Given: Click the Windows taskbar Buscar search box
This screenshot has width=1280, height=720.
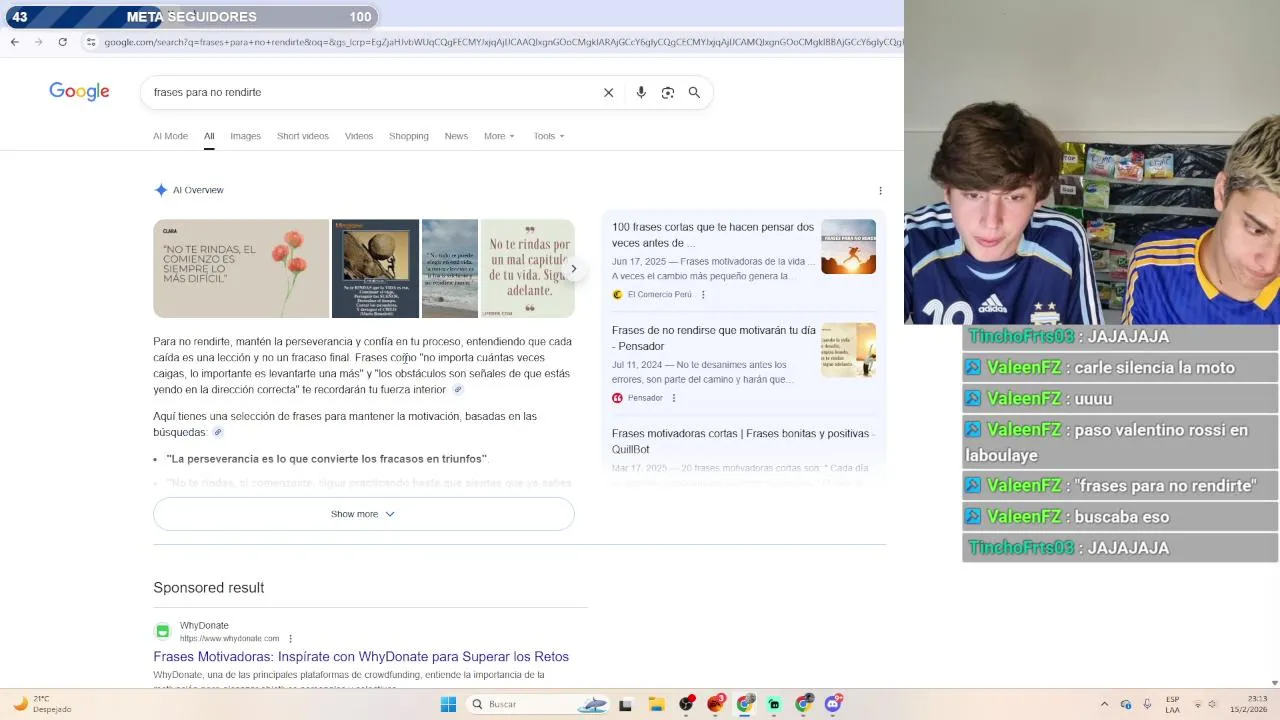Looking at the screenshot, I should point(538,704).
